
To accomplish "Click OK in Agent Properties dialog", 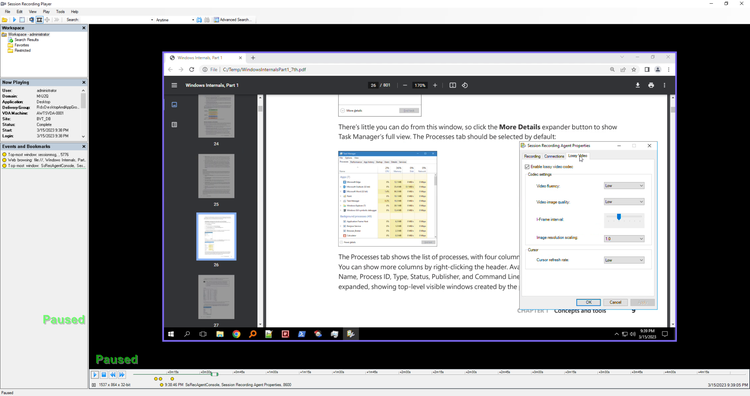I will click(x=588, y=302).
